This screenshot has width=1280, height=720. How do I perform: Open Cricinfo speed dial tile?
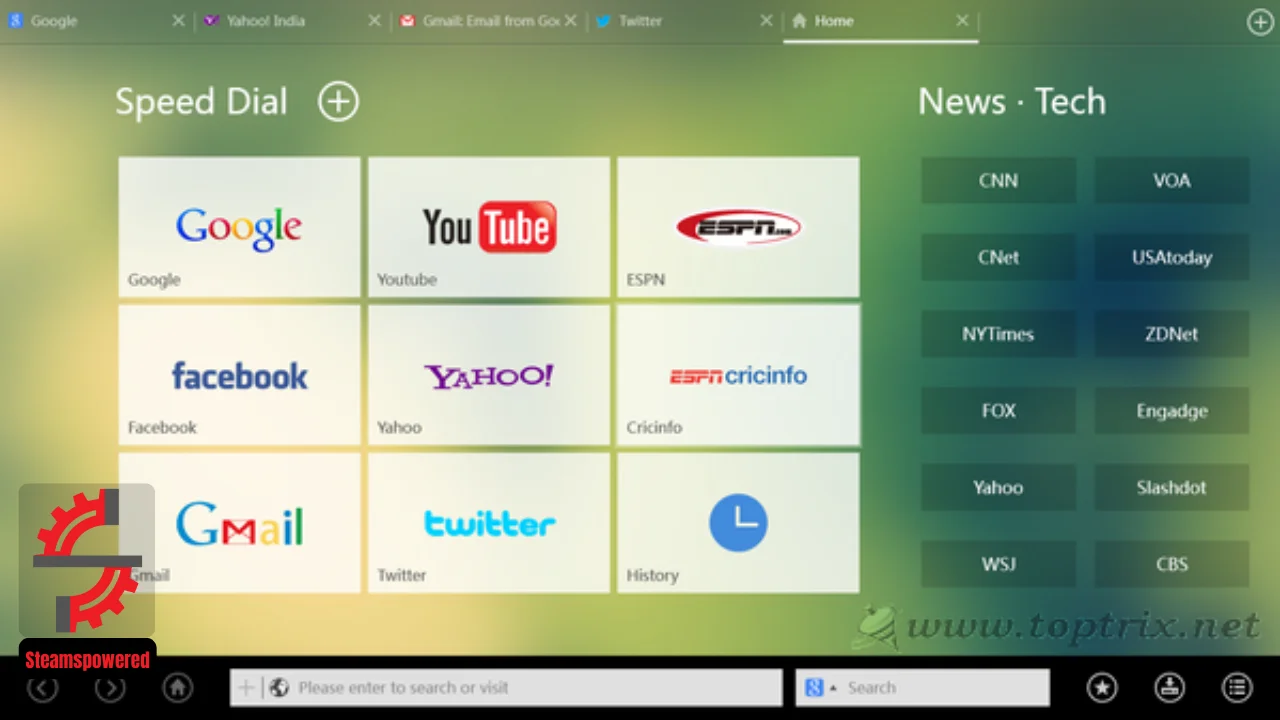(738, 375)
